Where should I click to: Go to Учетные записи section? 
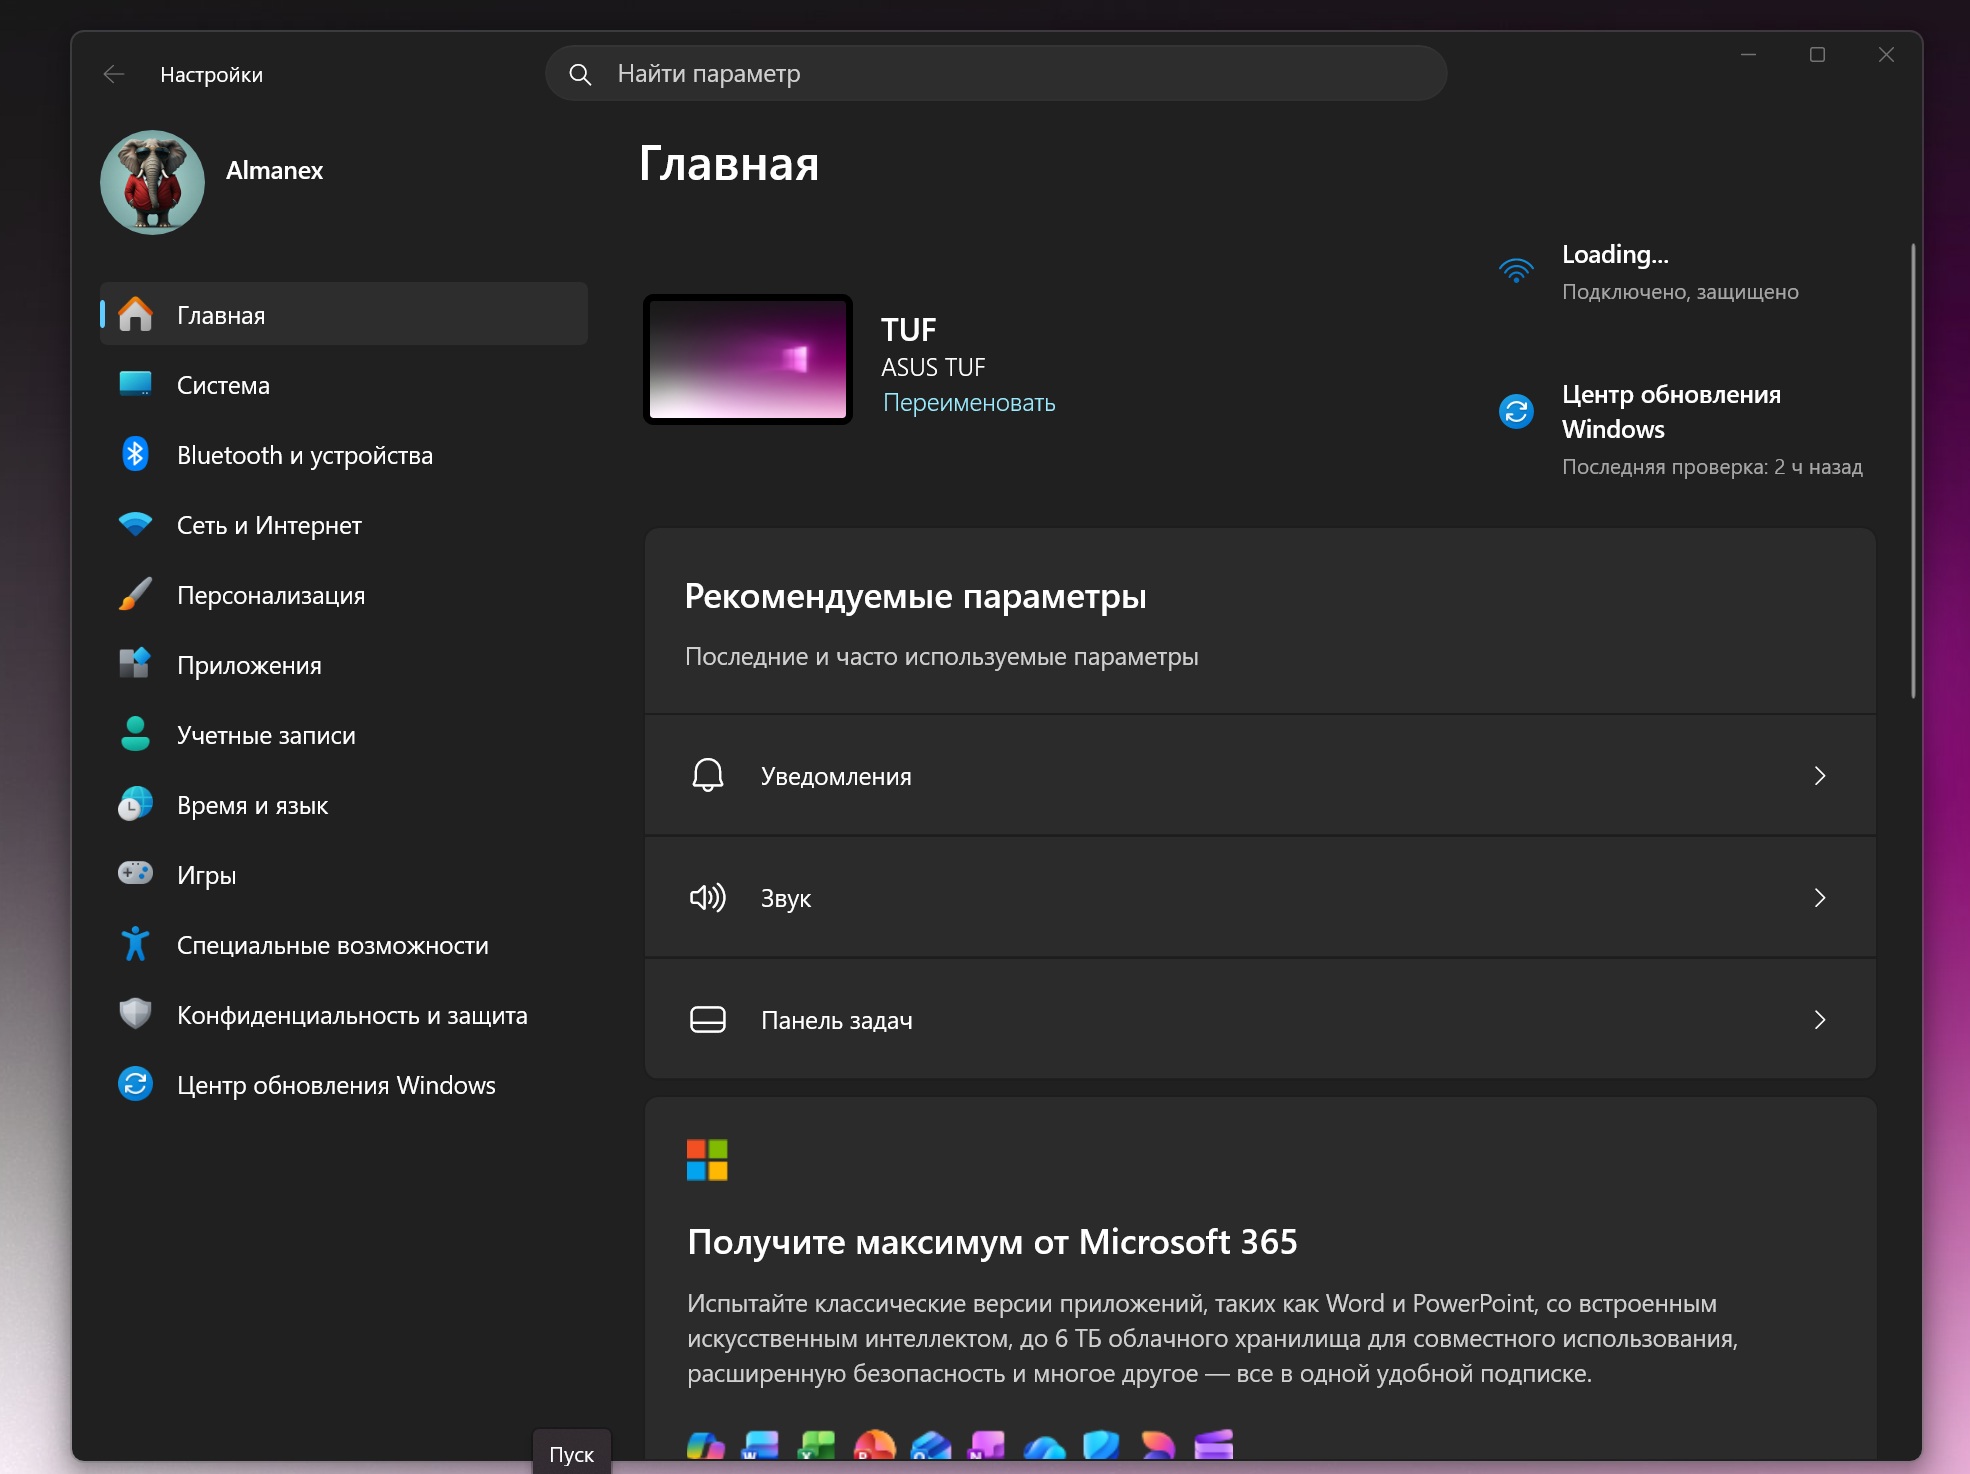point(344,735)
